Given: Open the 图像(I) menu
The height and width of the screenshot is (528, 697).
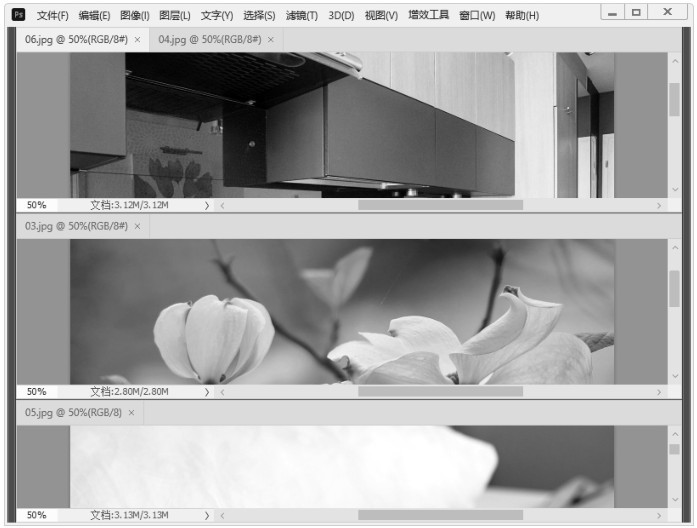Looking at the screenshot, I should [135, 16].
